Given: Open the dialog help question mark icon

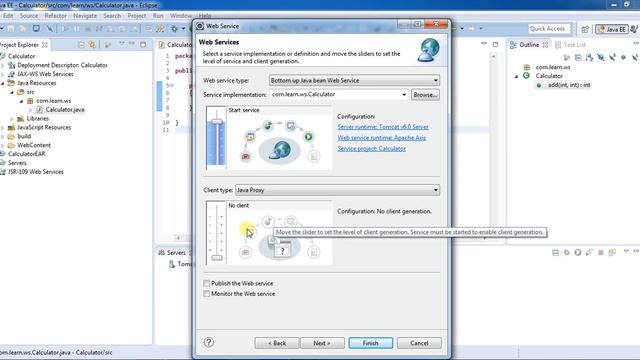Looking at the screenshot, I should click(209, 342).
